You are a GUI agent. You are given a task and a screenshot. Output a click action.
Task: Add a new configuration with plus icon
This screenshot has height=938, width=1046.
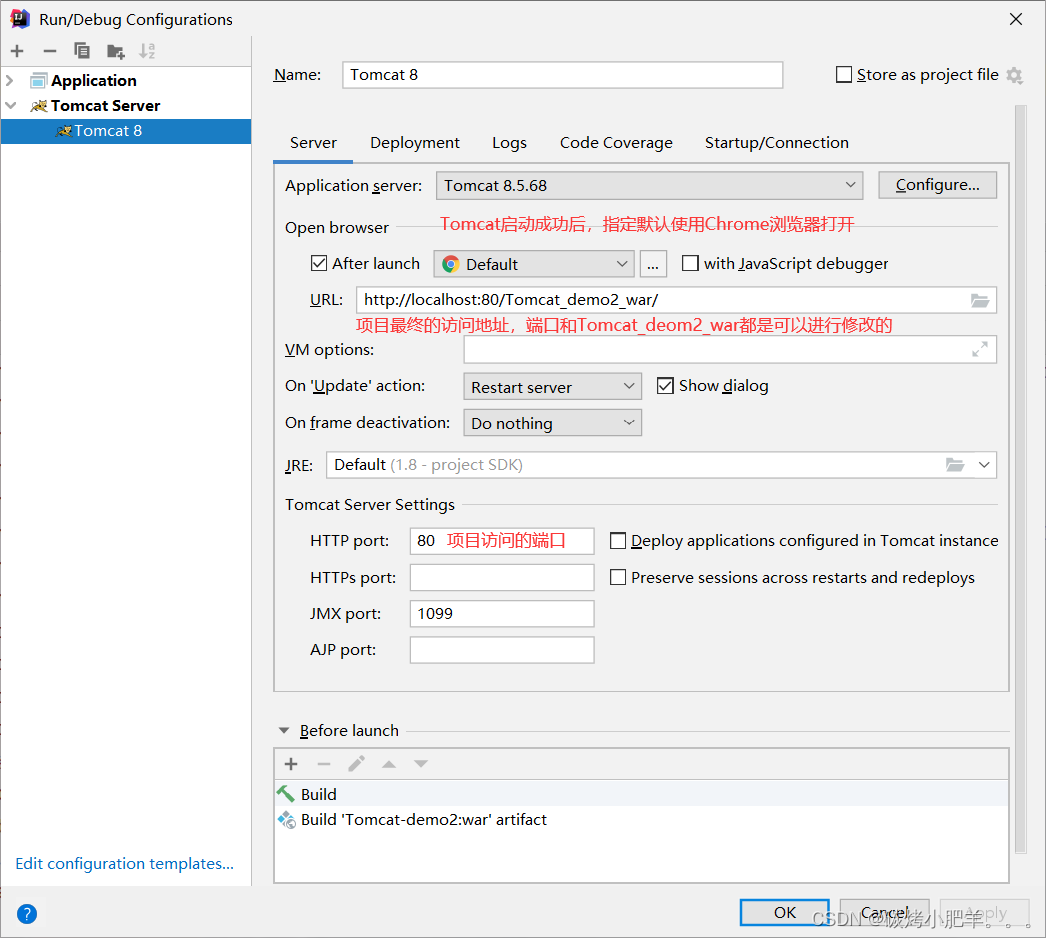tap(17, 51)
